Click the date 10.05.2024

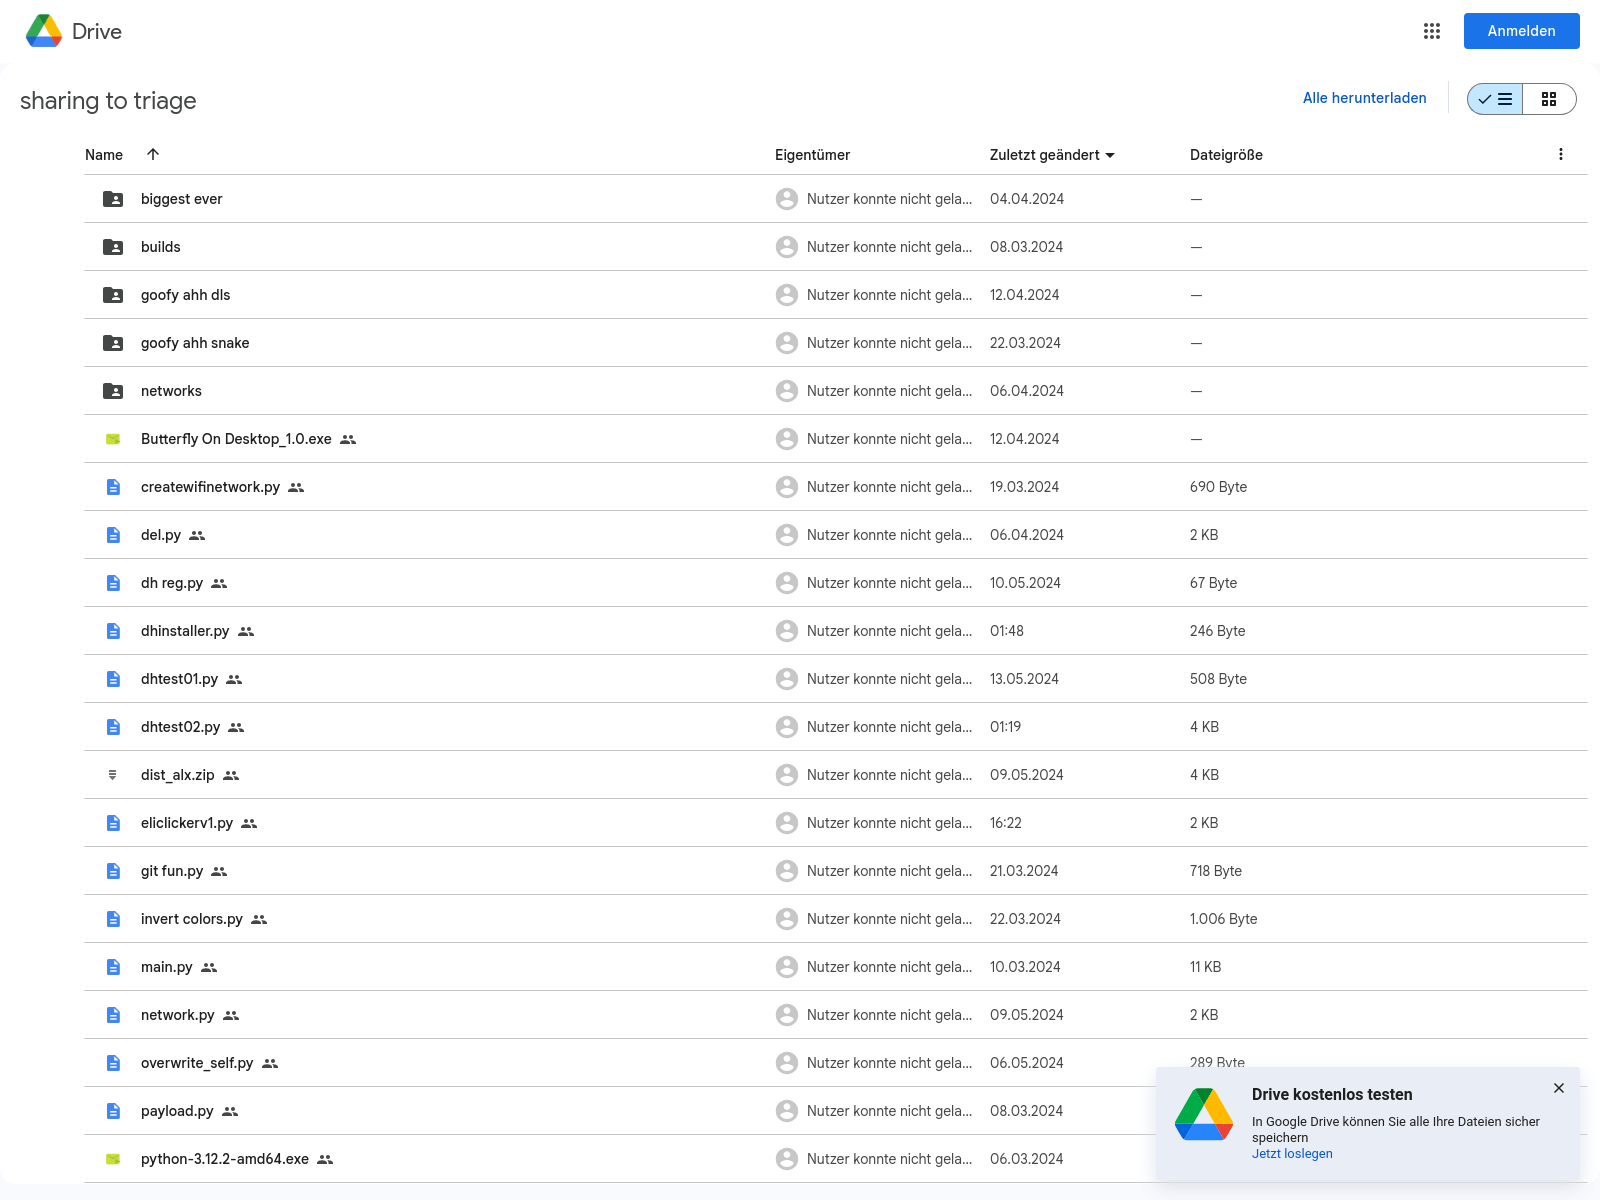click(1025, 583)
